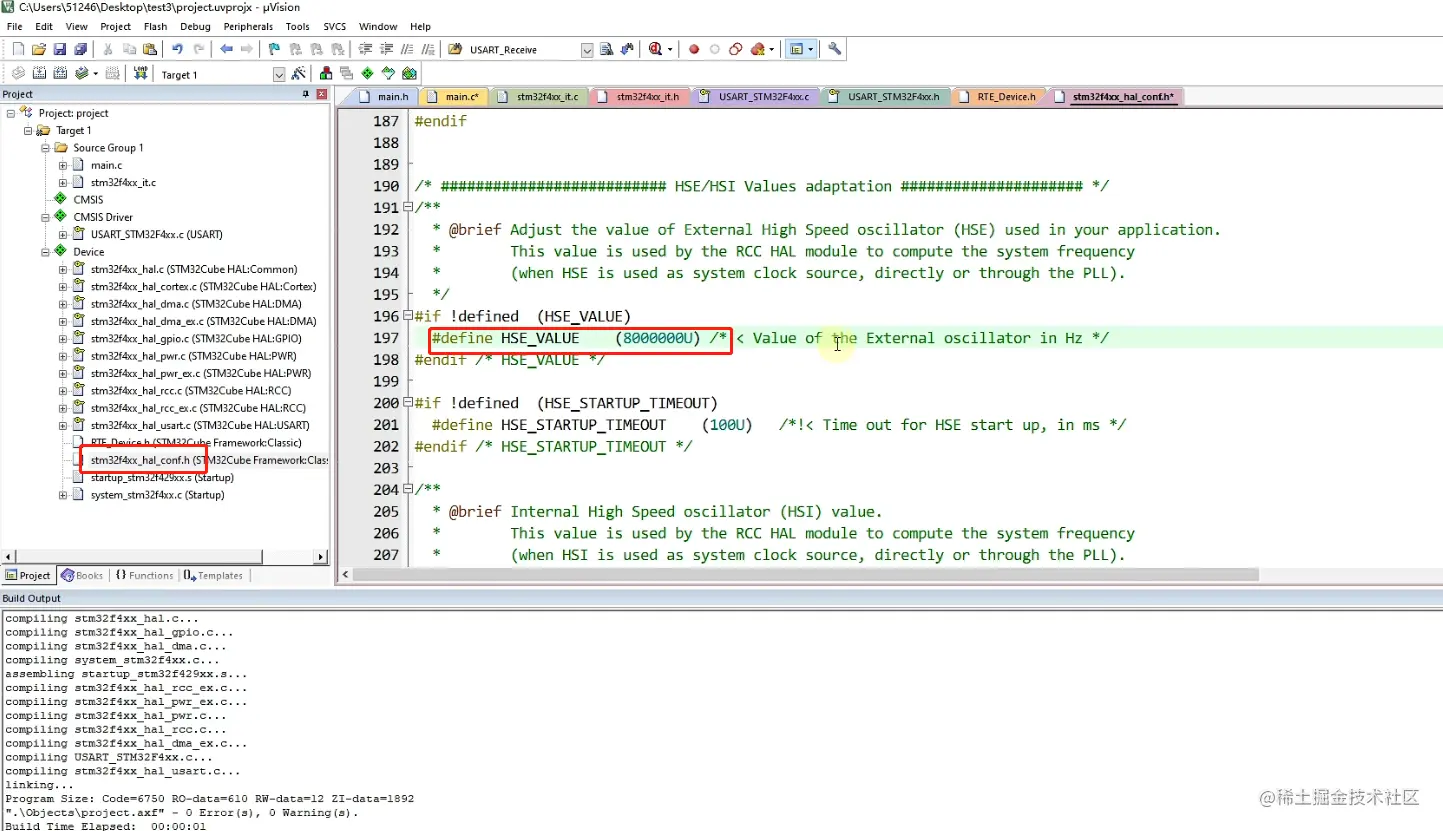Insert a bookmark with the flag icon
This screenshot has height=831, width=1443.
point(274,49)
